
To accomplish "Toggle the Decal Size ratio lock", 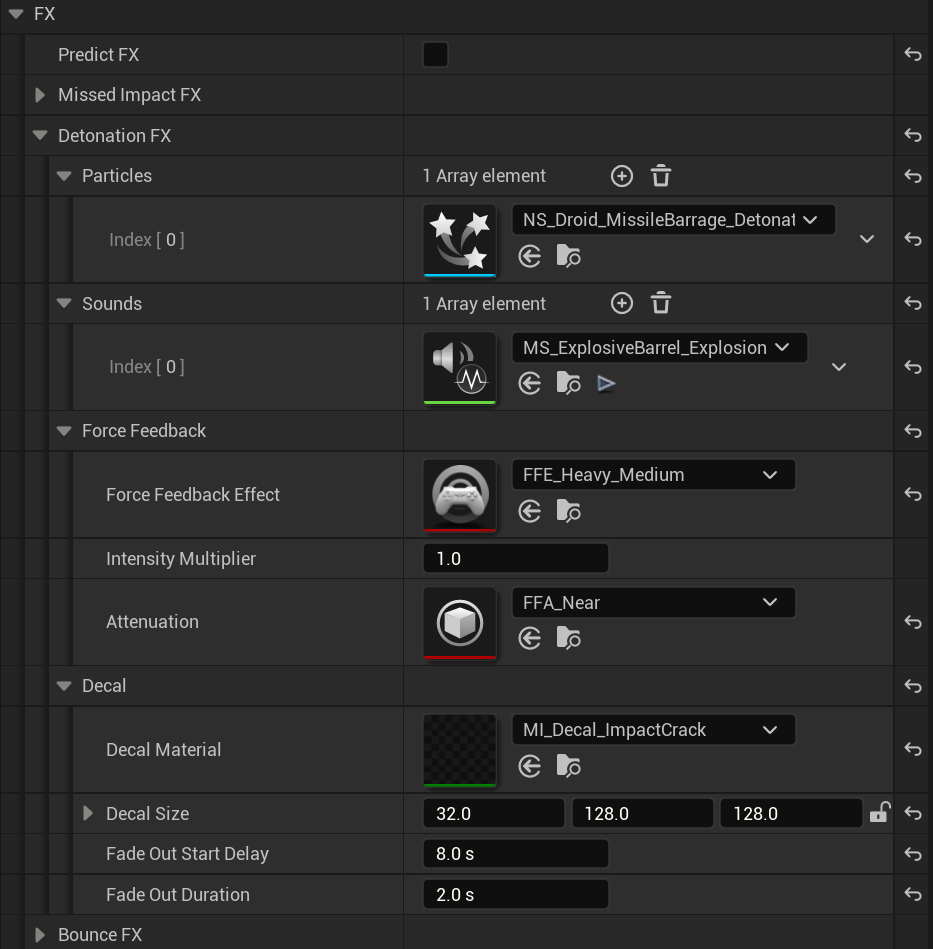I will (x=880, y=813).
